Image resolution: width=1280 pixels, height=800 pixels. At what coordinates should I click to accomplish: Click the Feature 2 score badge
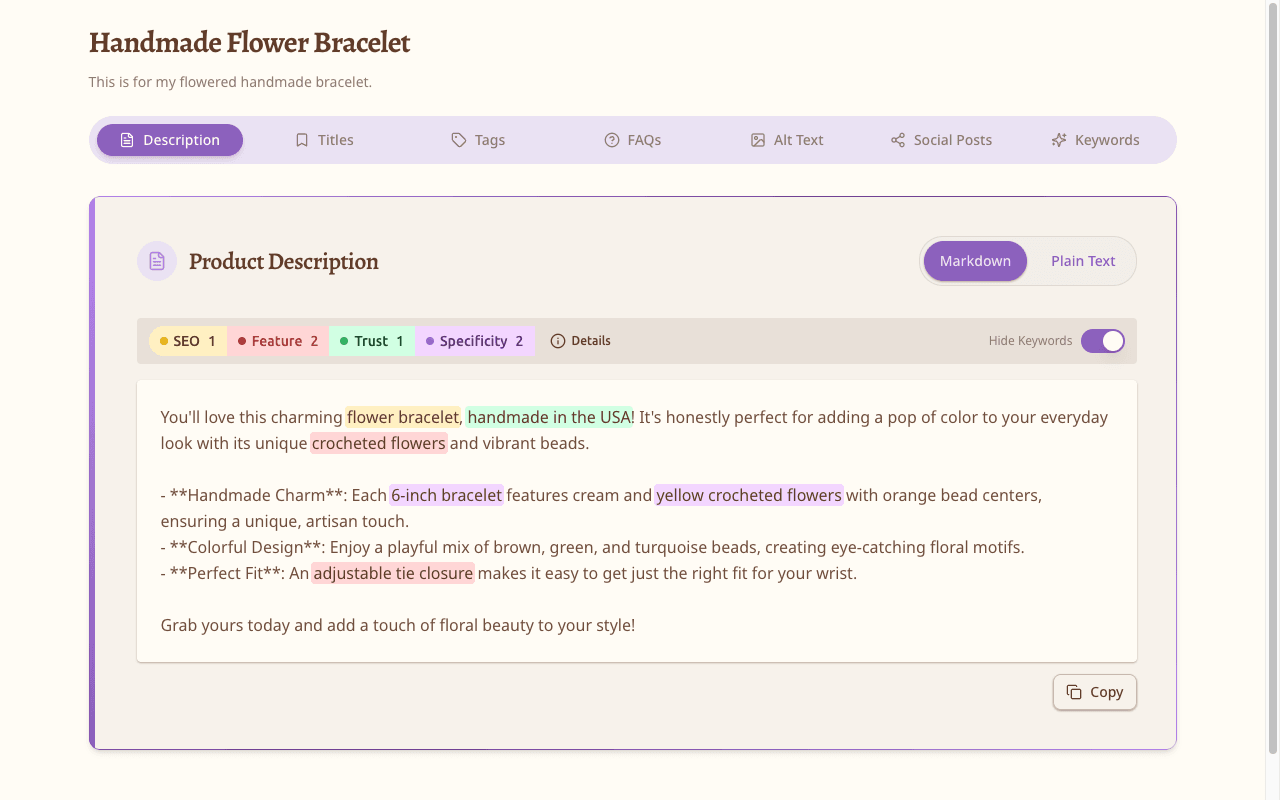[x=278, y=341]
